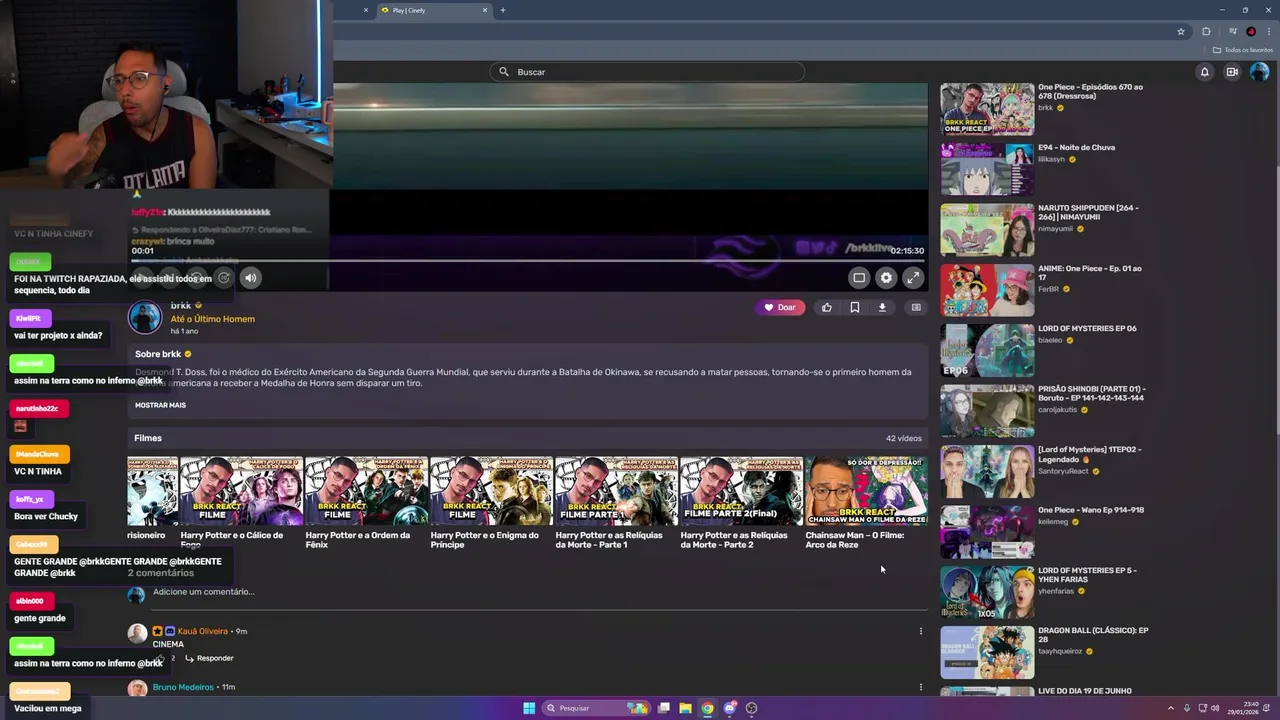Open the video player settings gear
This screenshot has width=1280, height=720.
pos(886,278)
